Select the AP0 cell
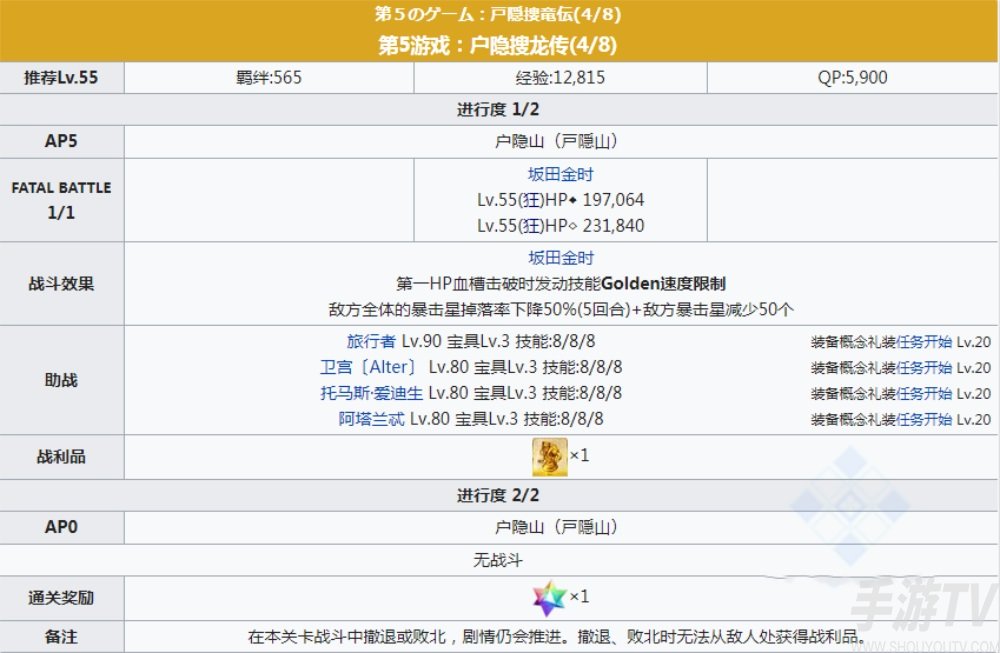 (62, 527)
